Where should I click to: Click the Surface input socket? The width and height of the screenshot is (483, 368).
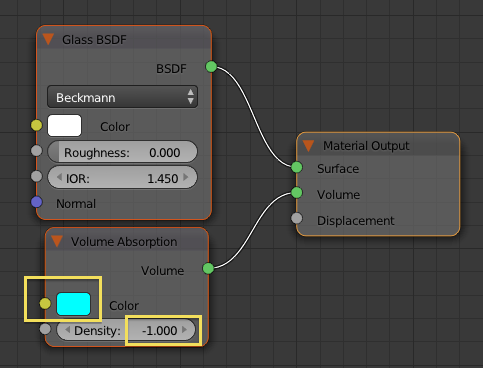pos(297,167)
